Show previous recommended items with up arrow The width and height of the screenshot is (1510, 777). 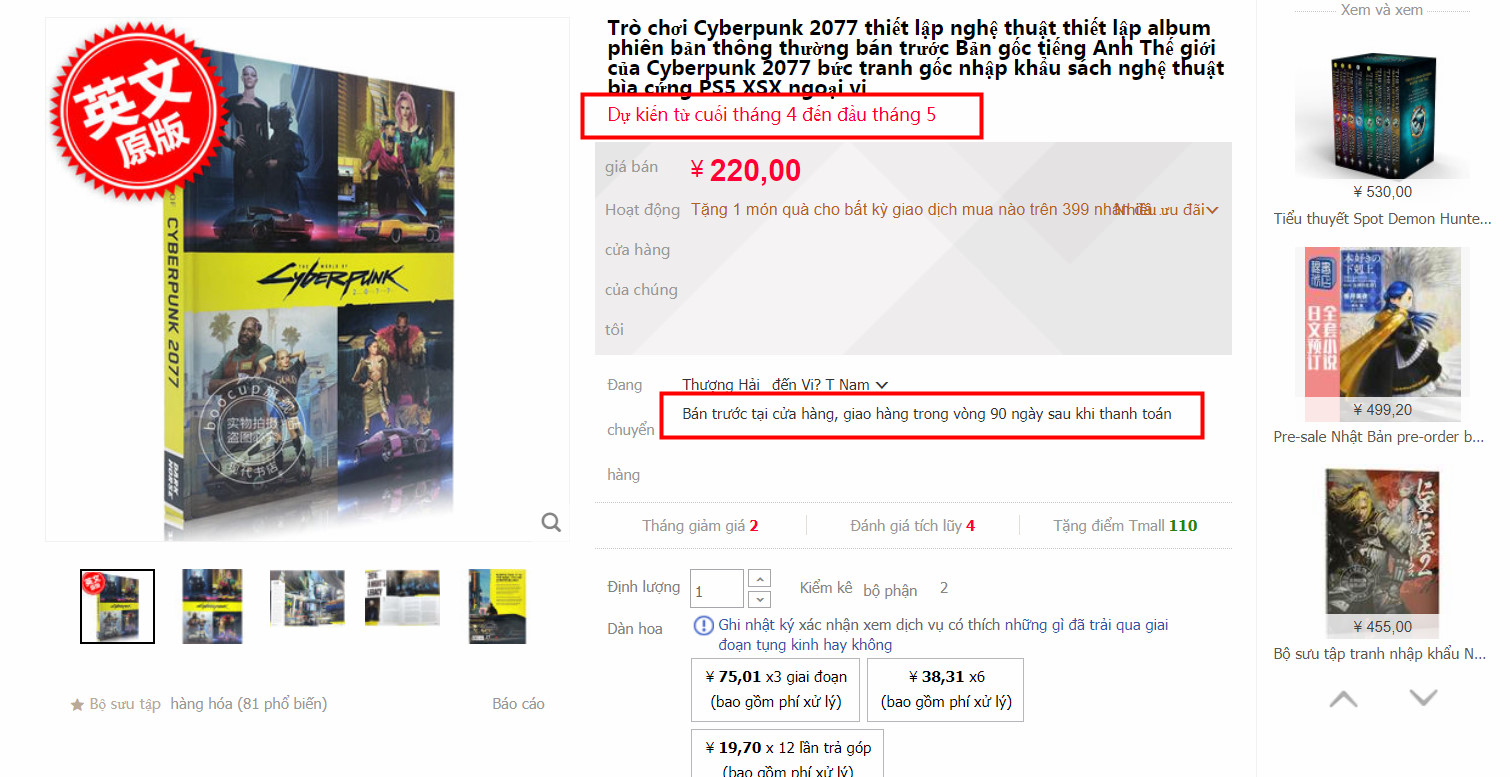pyautogui.click(x=1343, y=698)
